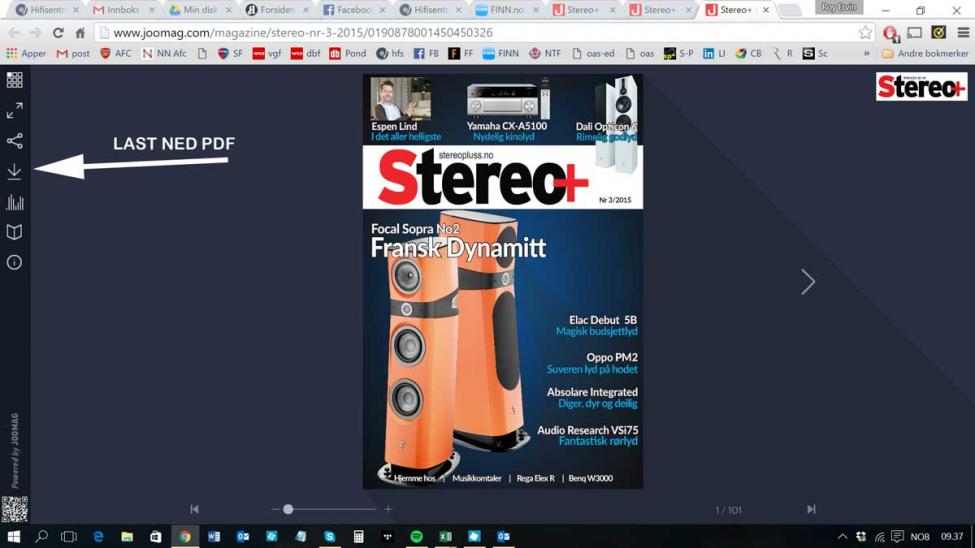The height and width of the screenshot is (548, 975).
Task: Switch to the FINN.no tab
Action: pyautogui.click(x=506, y=10)
